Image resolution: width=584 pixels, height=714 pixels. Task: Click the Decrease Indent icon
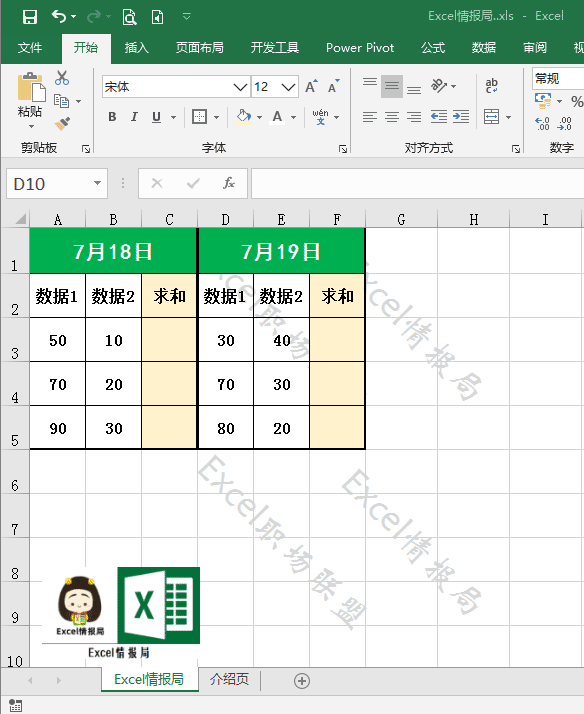439,117
